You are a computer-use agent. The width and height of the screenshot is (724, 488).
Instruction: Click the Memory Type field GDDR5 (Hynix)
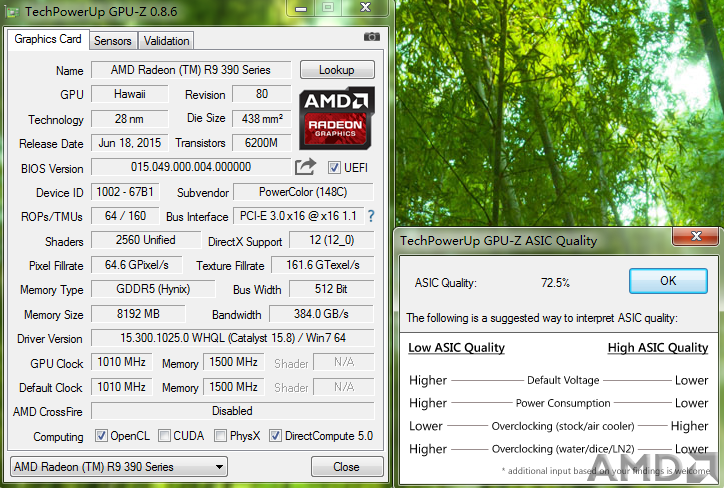pyautogui.click(x=153, y=289)
